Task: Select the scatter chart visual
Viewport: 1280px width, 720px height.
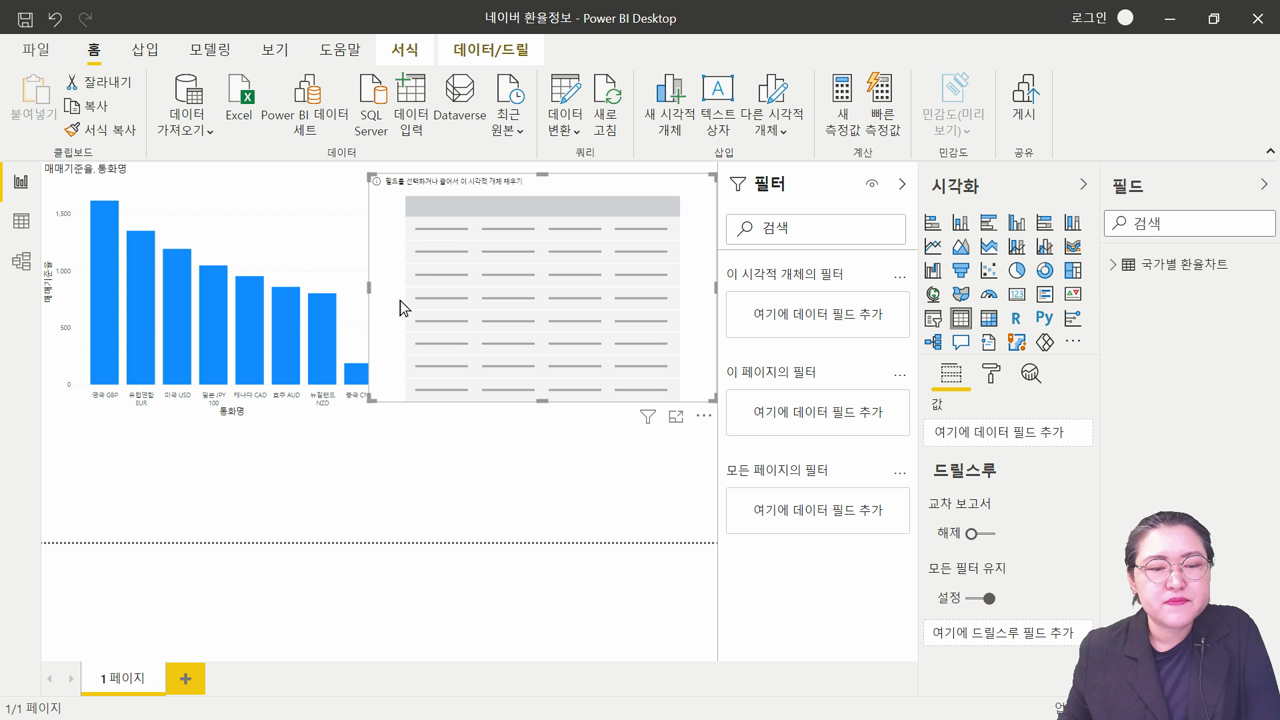Action: click(x=989, y=270)
